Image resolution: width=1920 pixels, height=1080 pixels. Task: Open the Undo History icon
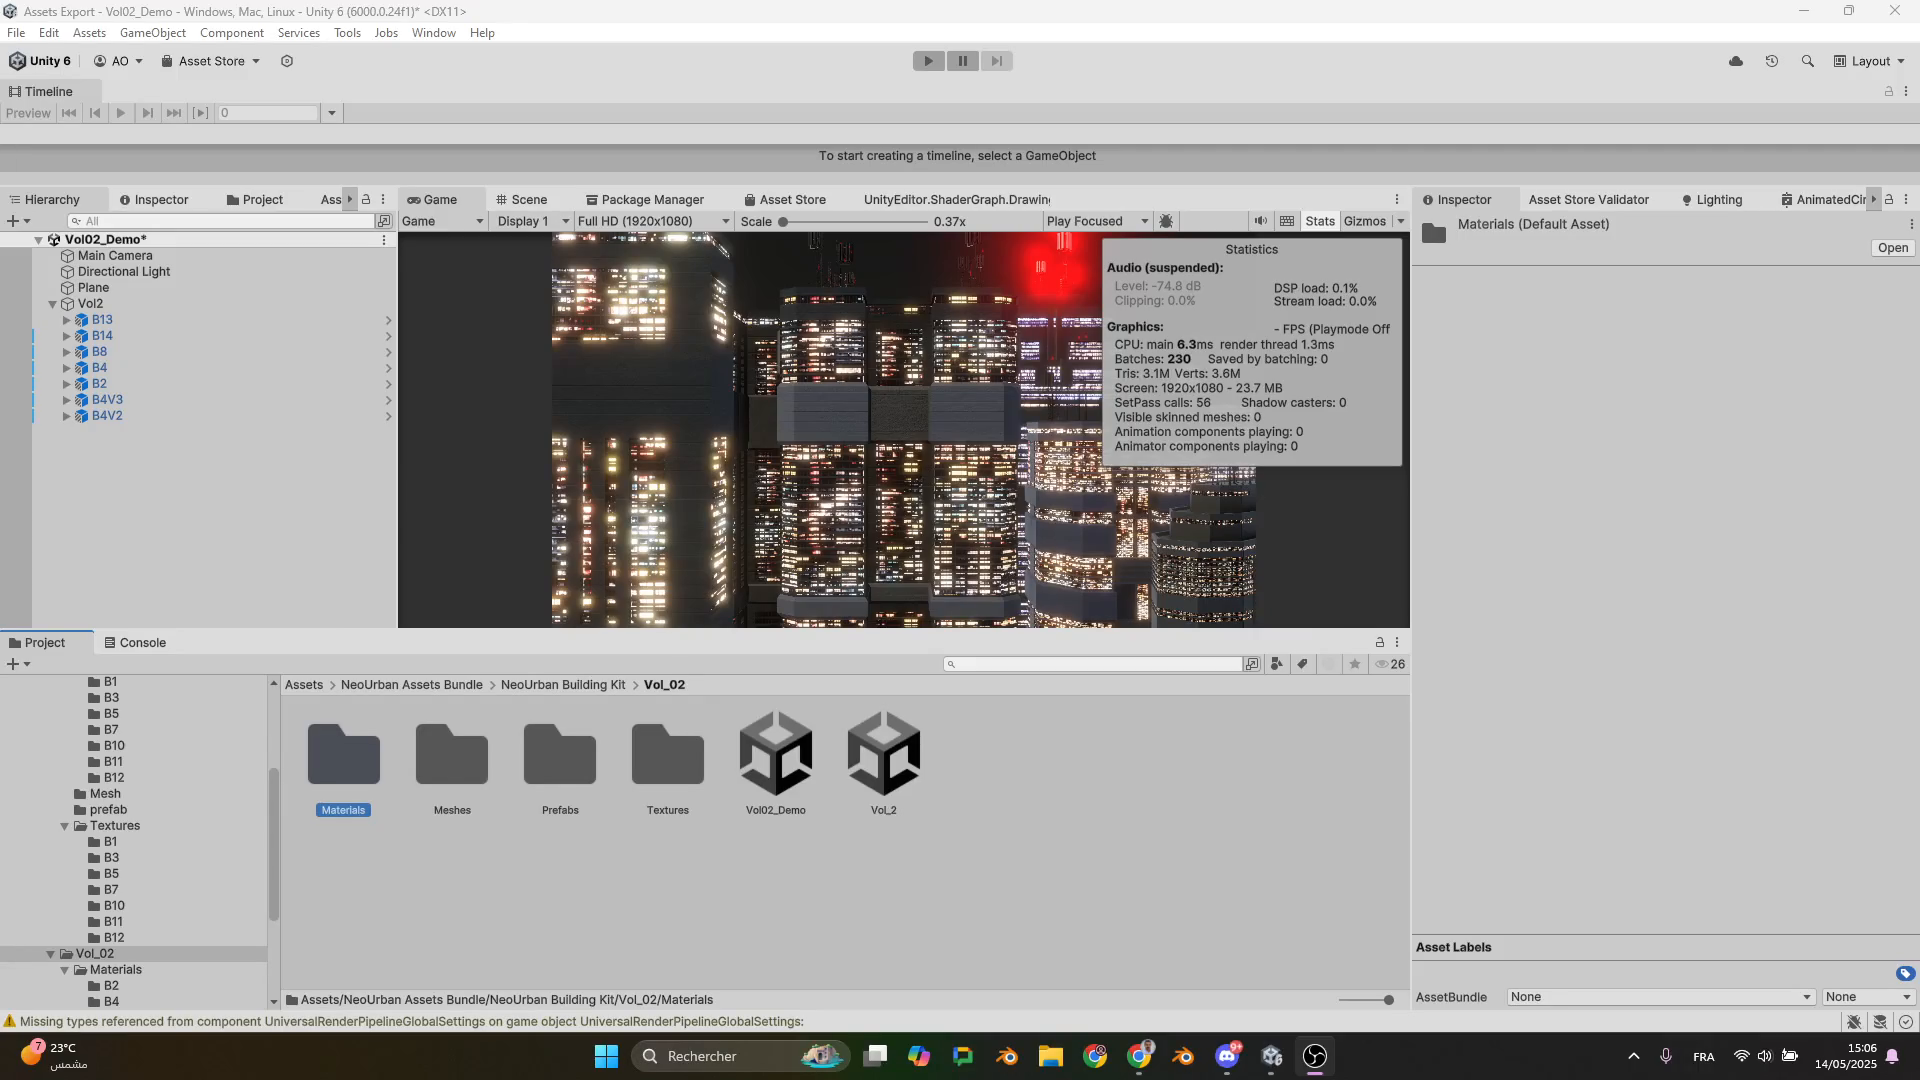coord(1772,61)
